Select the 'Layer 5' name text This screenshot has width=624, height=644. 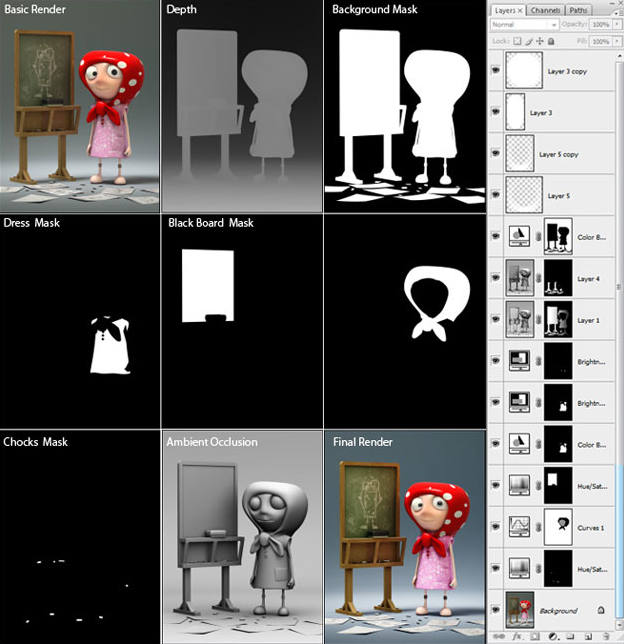click(559, 196)
